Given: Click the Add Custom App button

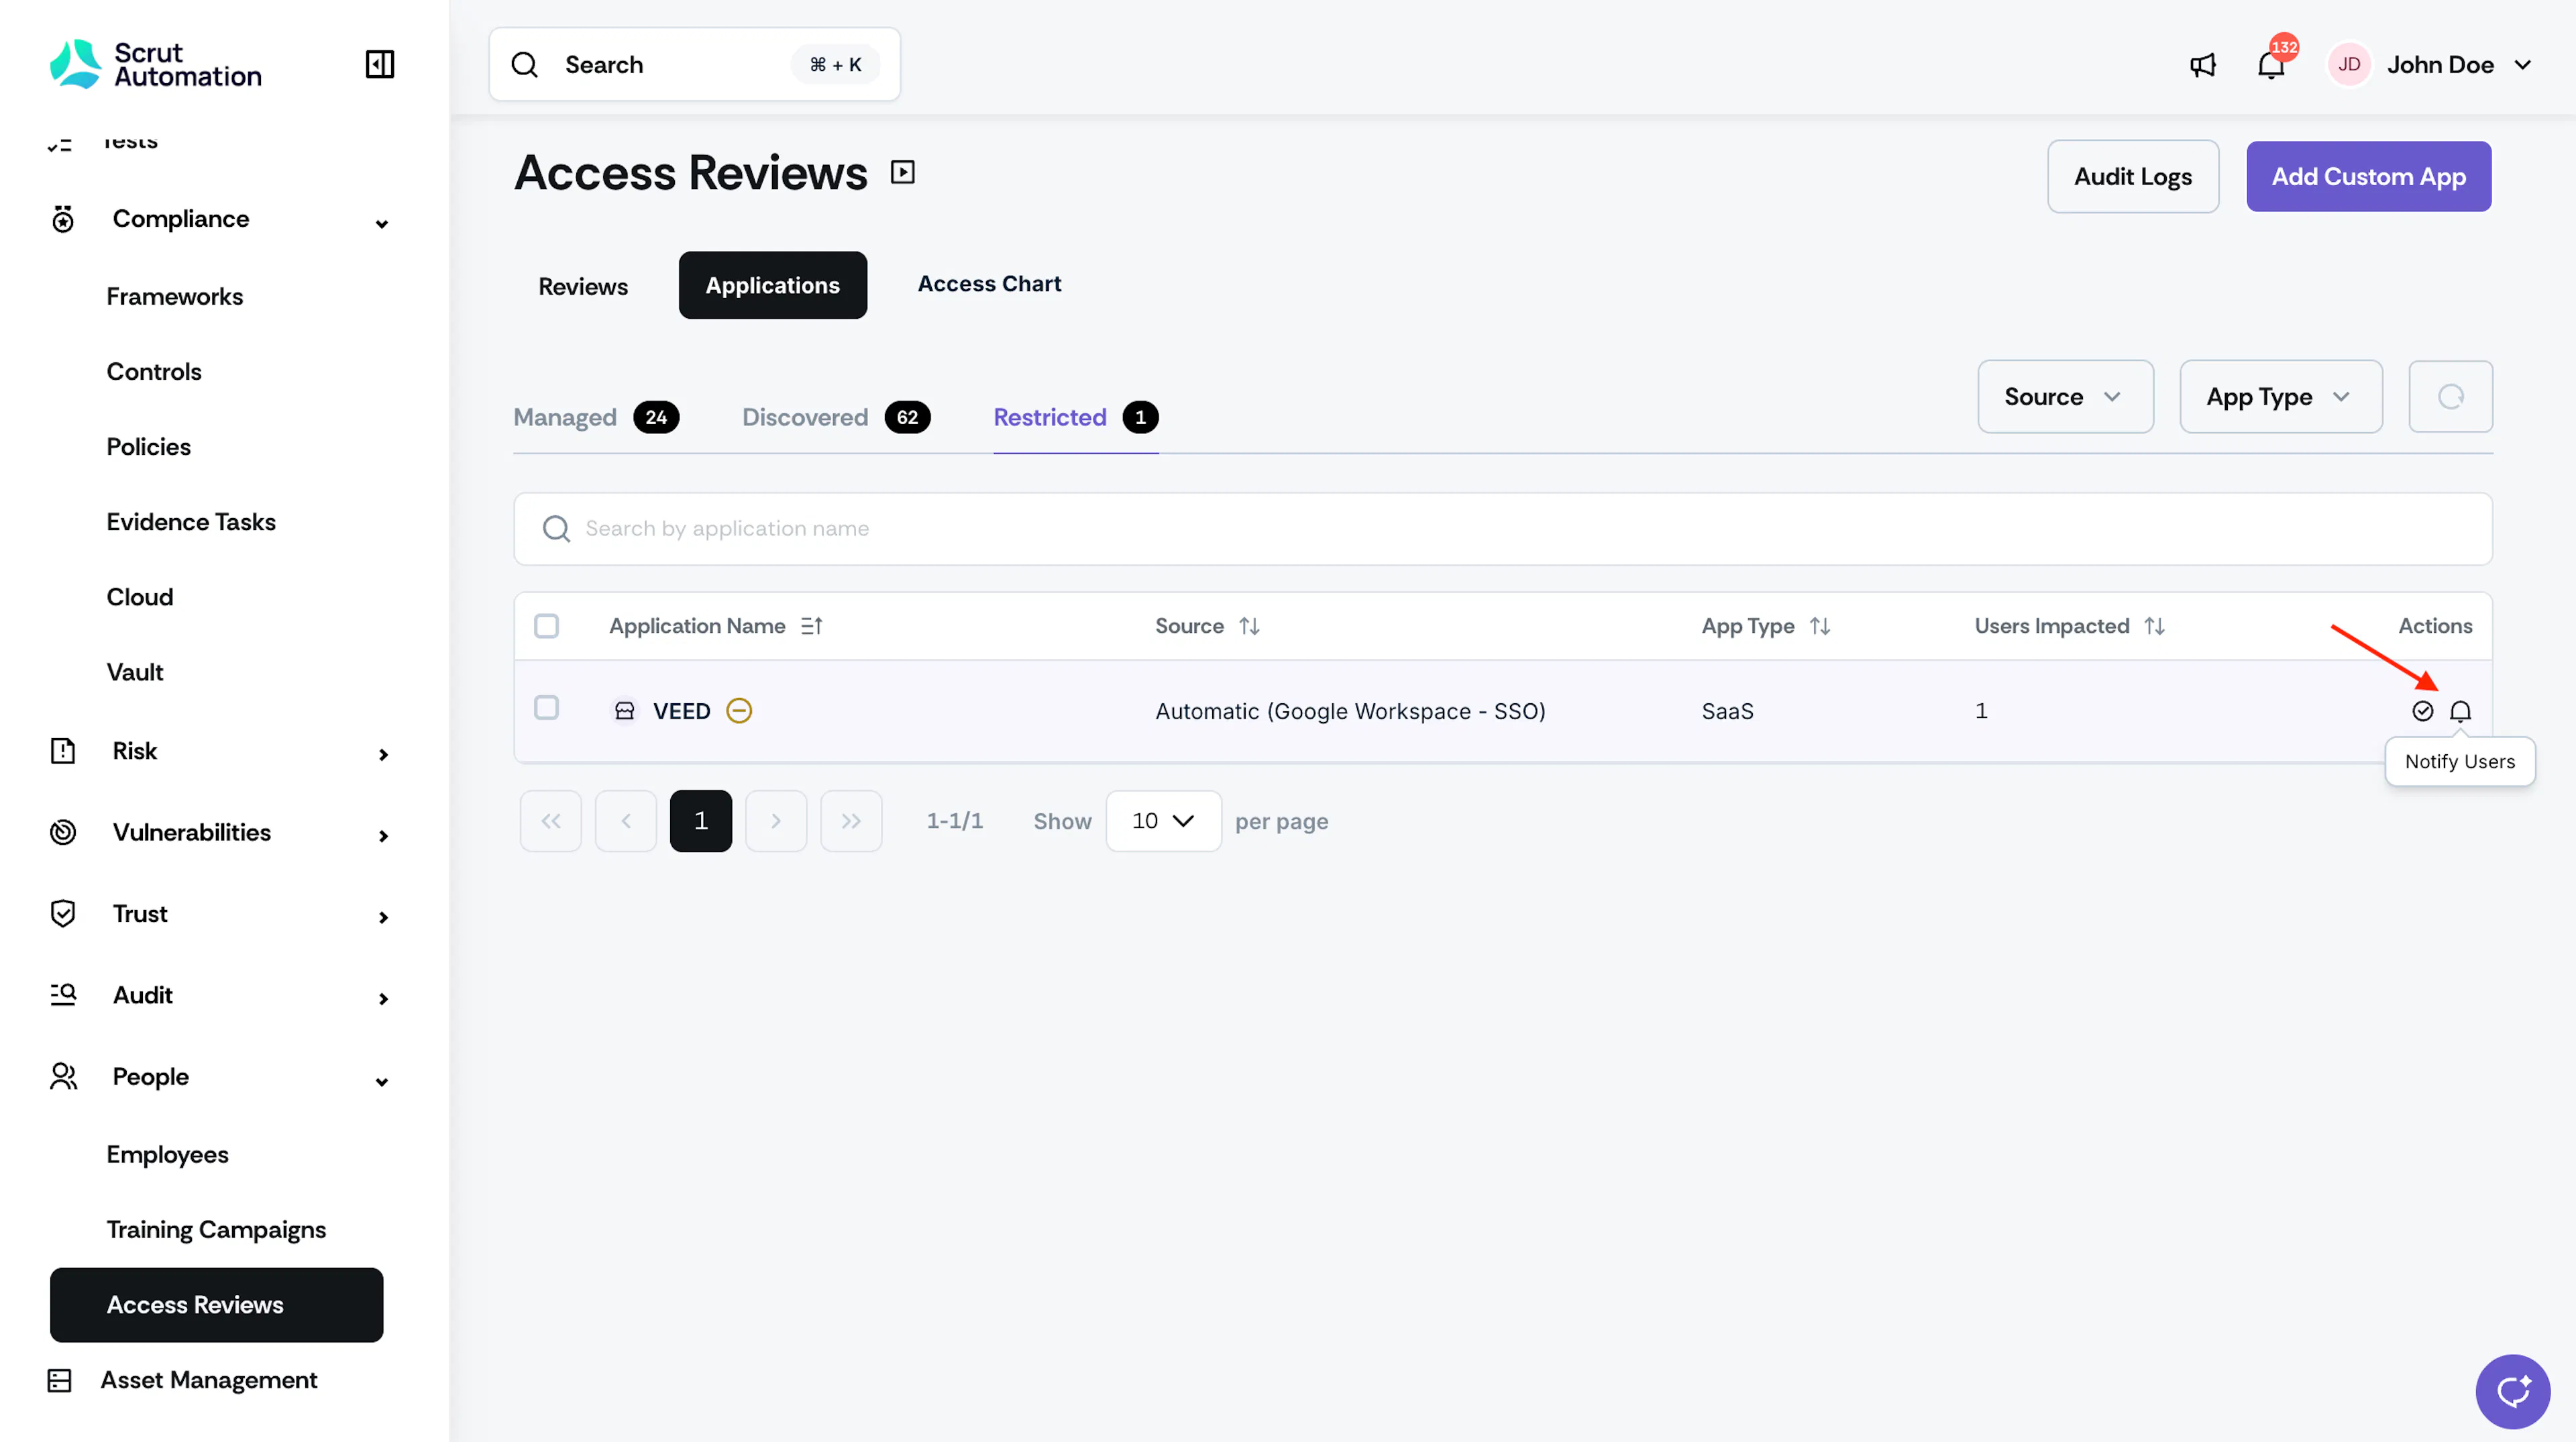Looking at the screenshot, I should (2368, 176).
